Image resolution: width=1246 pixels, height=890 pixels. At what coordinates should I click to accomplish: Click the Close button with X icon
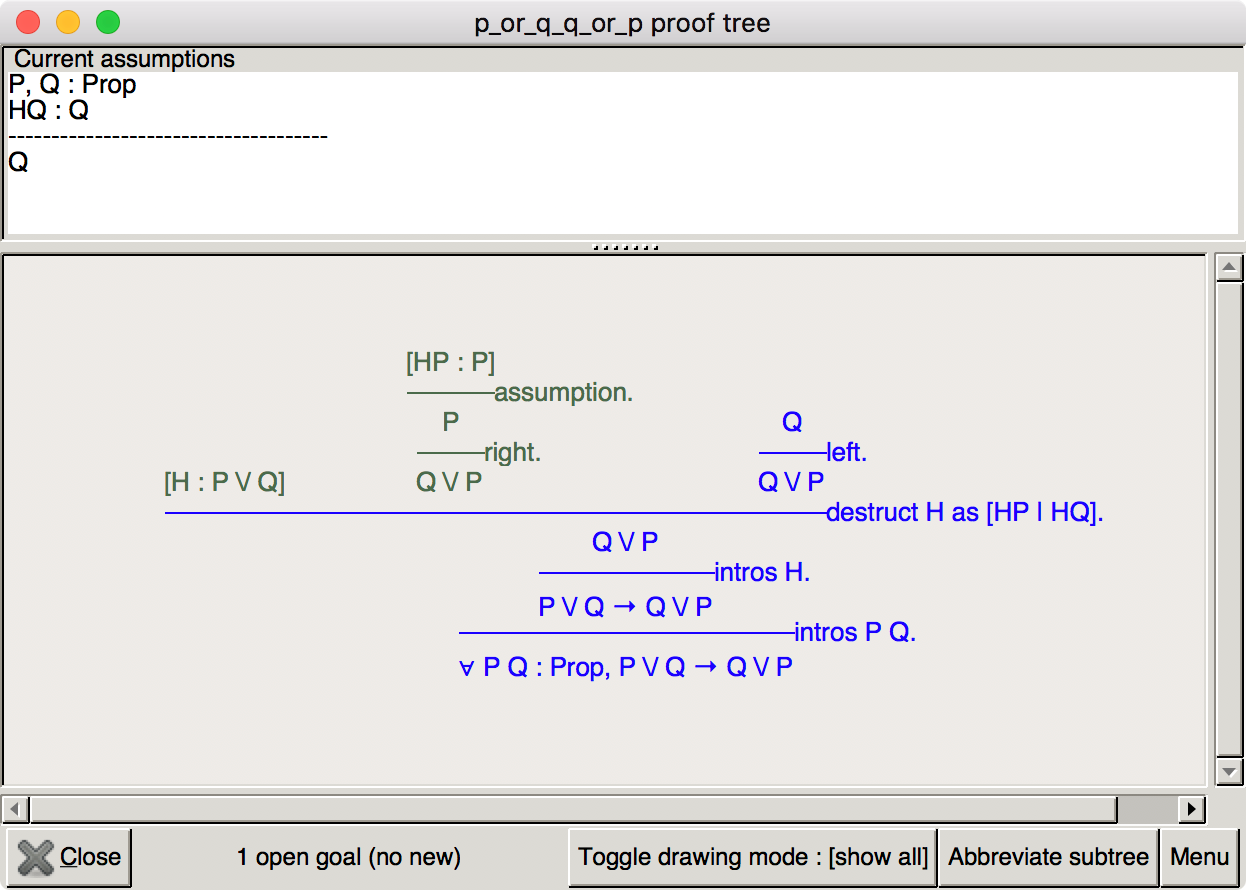coord(69,857)
